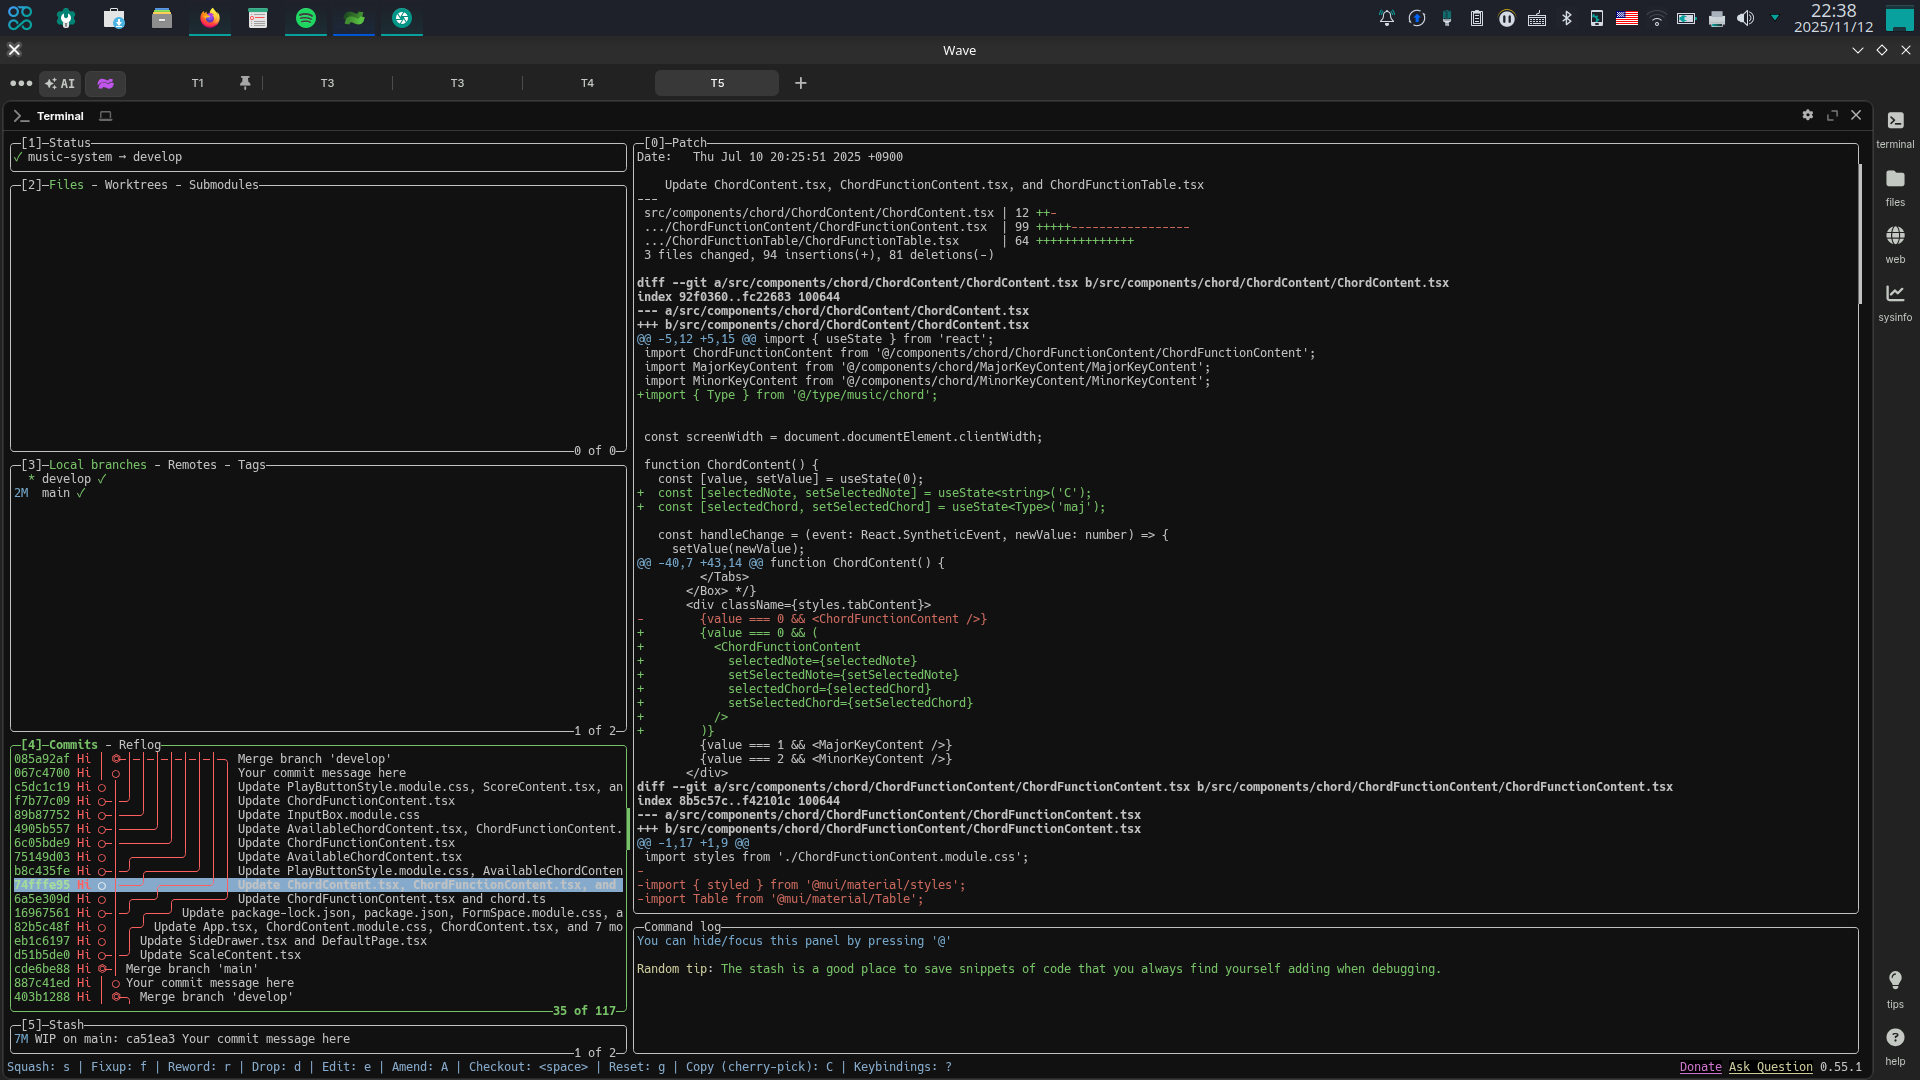Add a new tab with plus
This screenshot has width=1920, height=1080.
[801, 84]
